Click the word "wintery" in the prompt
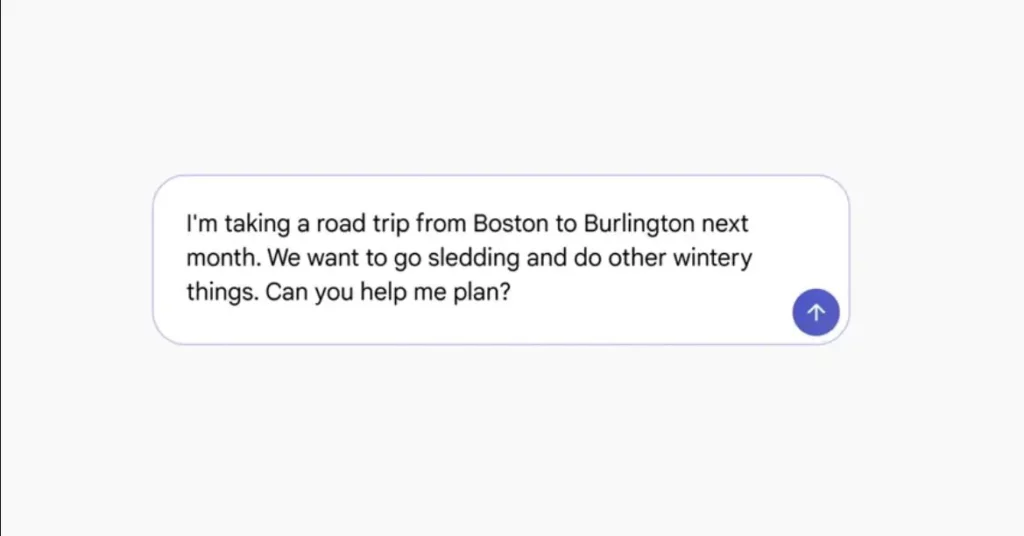Image resolution: width=1024 pixels, height=536 pixels. click(x=711, y=257)
